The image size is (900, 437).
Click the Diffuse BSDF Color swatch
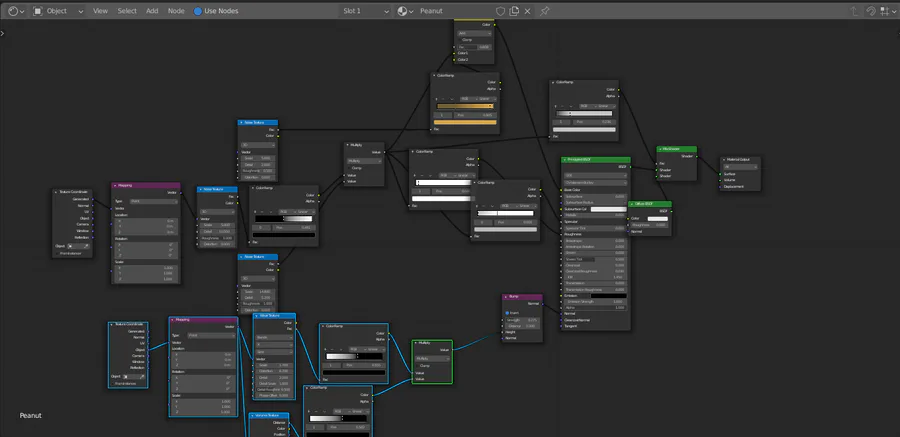click(657, 218)
